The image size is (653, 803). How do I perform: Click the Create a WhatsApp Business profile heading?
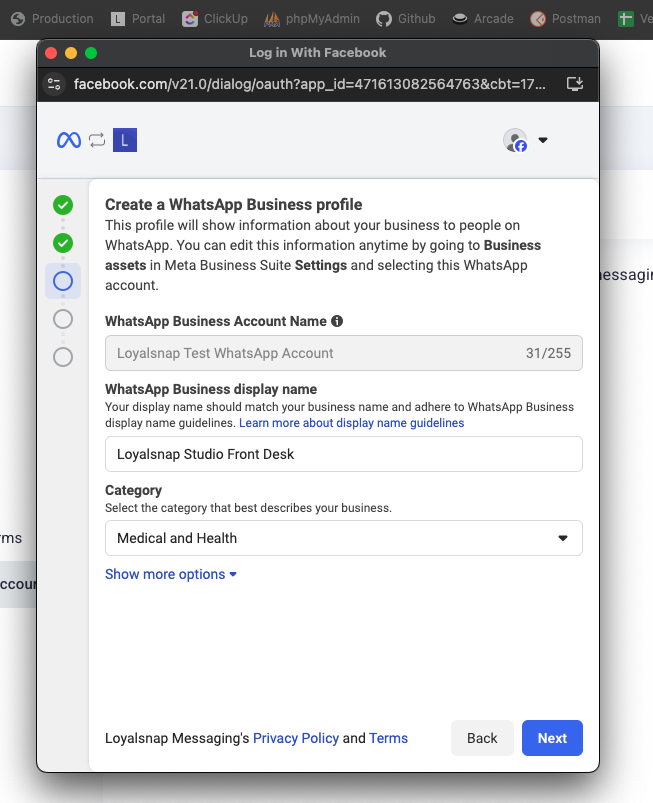click(x=234, y=204)
